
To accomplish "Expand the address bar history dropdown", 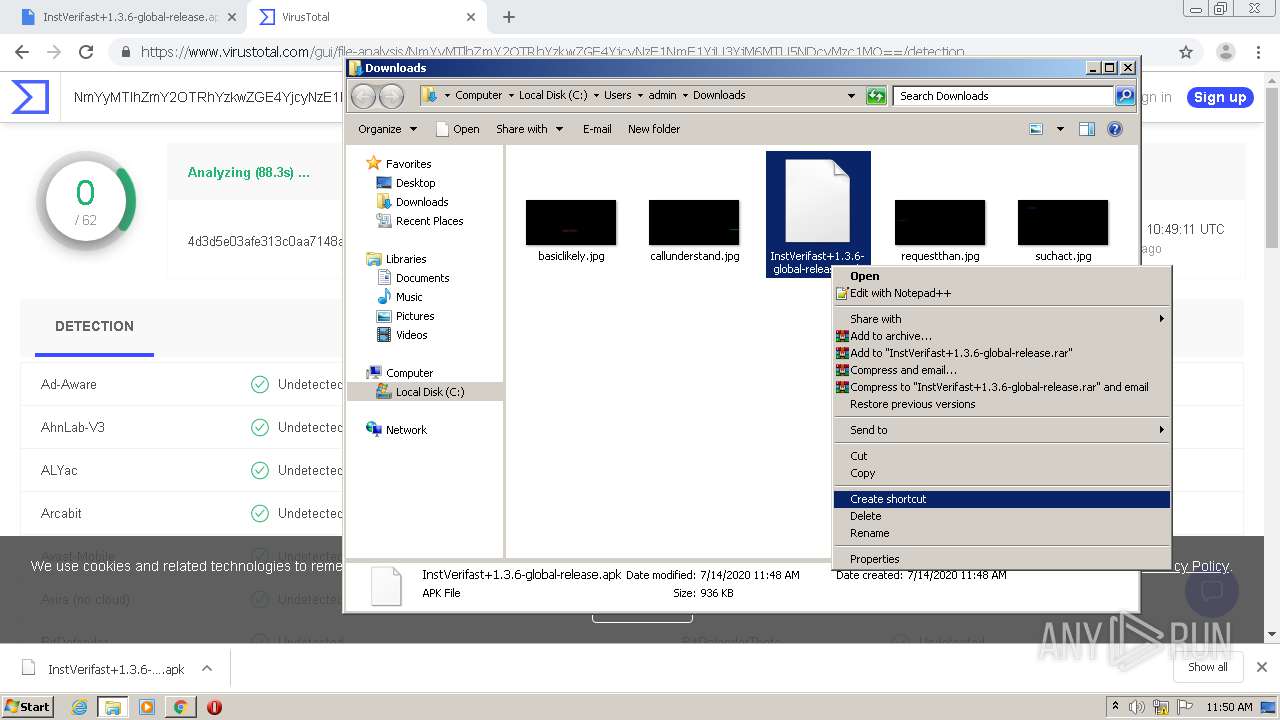I will pos(851,96).
